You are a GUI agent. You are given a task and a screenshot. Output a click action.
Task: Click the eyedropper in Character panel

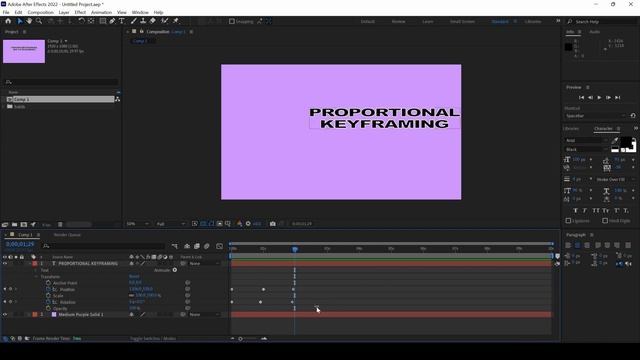click(x=614, y=141)
